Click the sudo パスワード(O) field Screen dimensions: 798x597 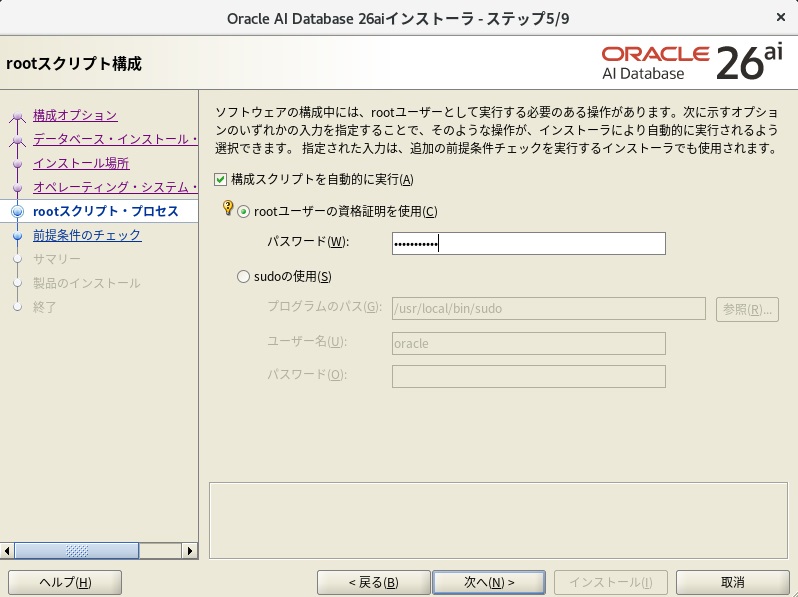[x=529, y=377]
